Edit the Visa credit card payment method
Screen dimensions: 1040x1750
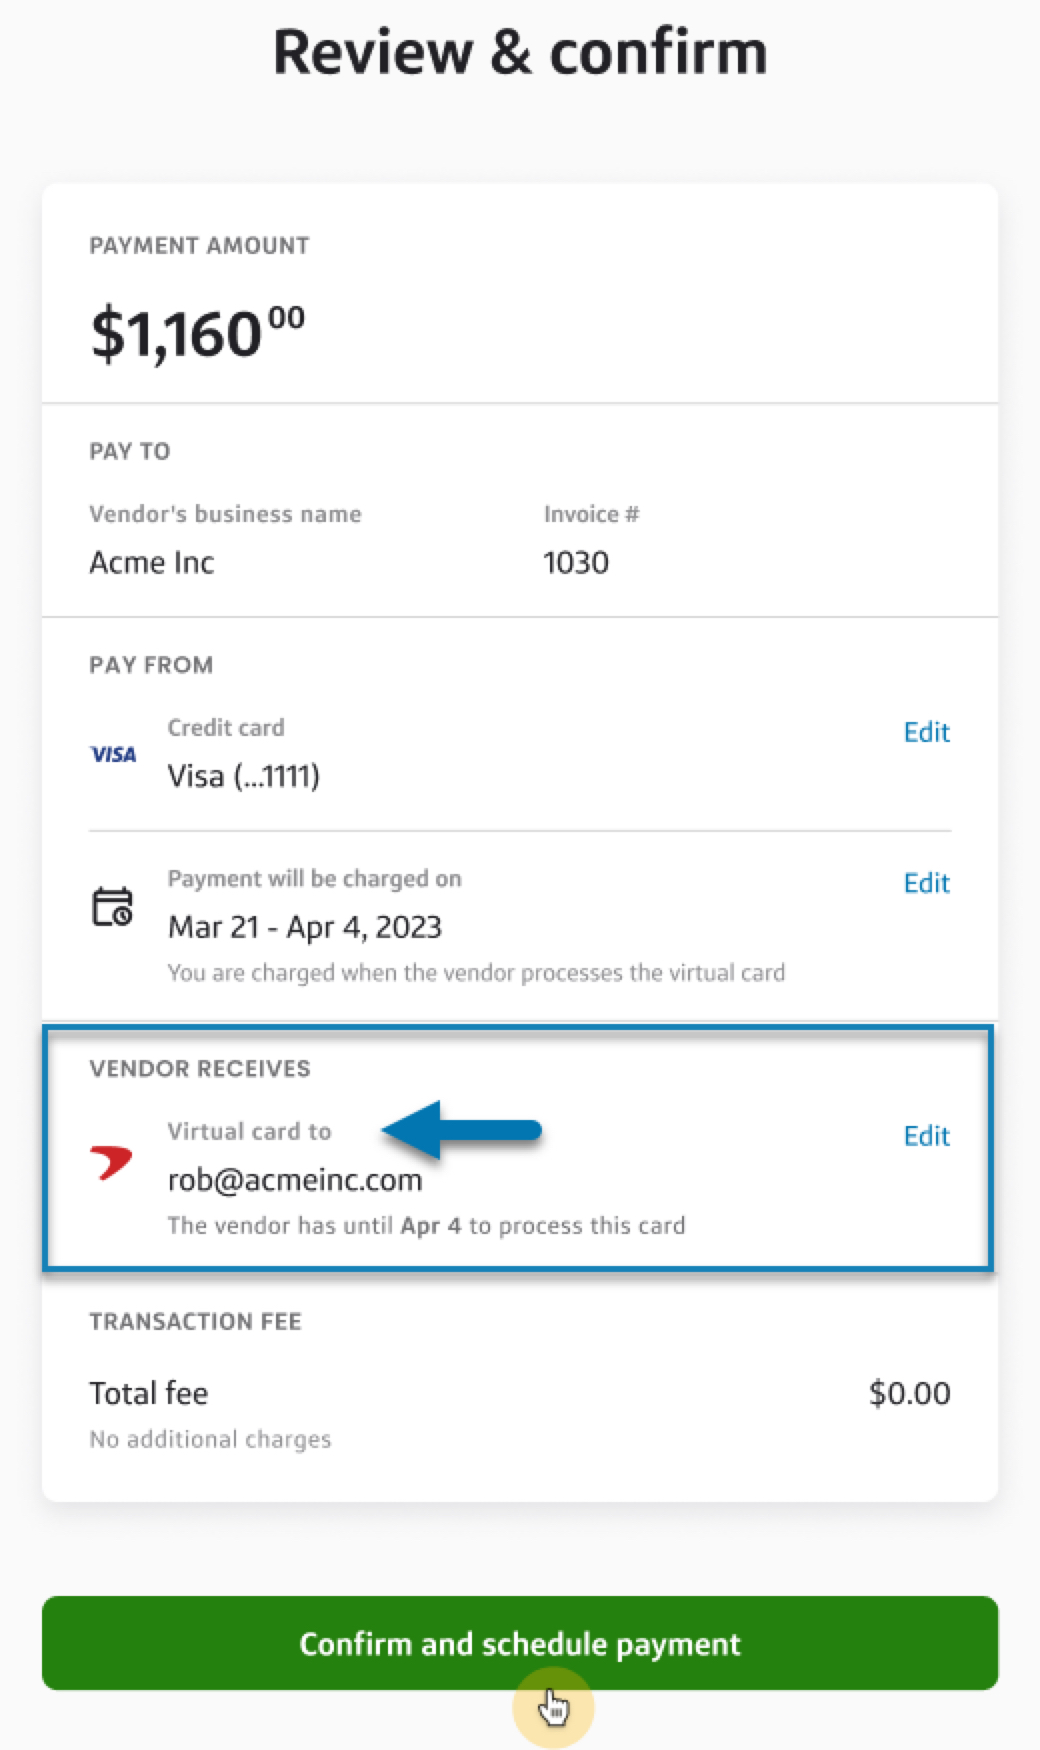point(926,732)
